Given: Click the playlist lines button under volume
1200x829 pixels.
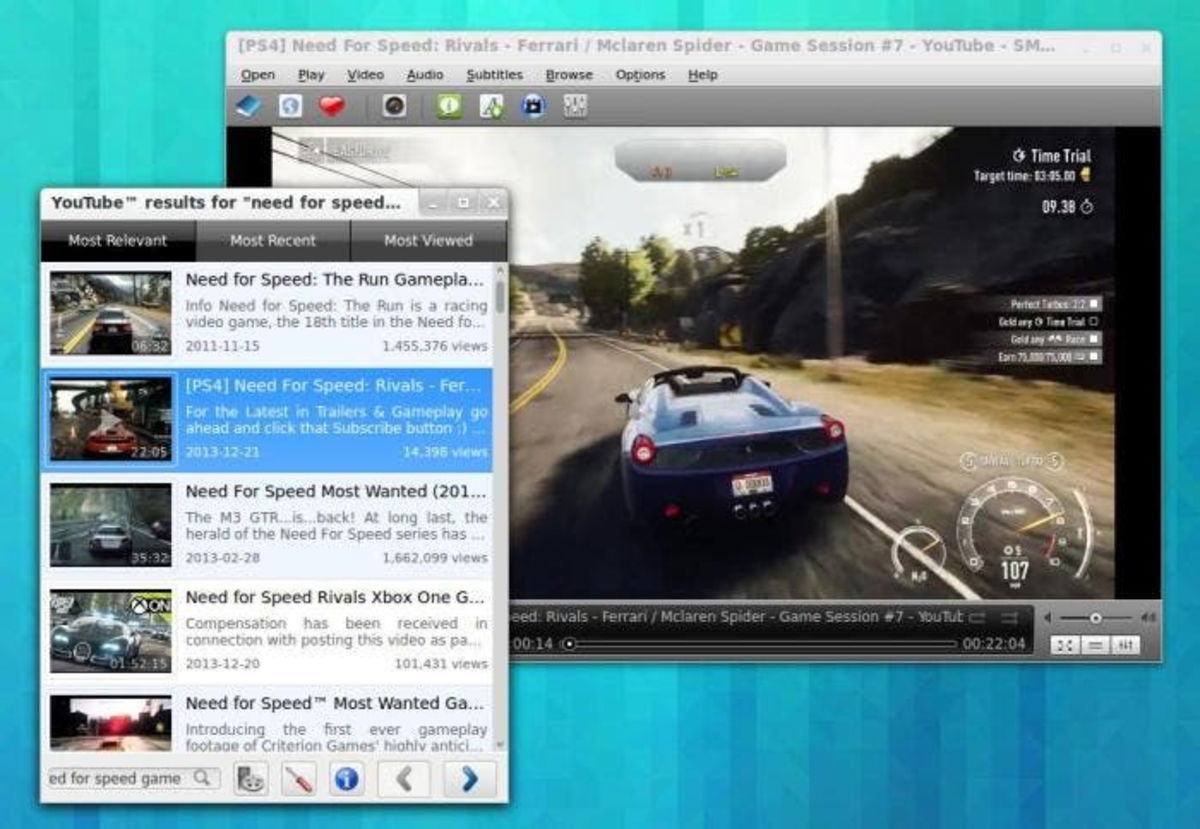Looking at the screenshot, I should coord(1096,645).
